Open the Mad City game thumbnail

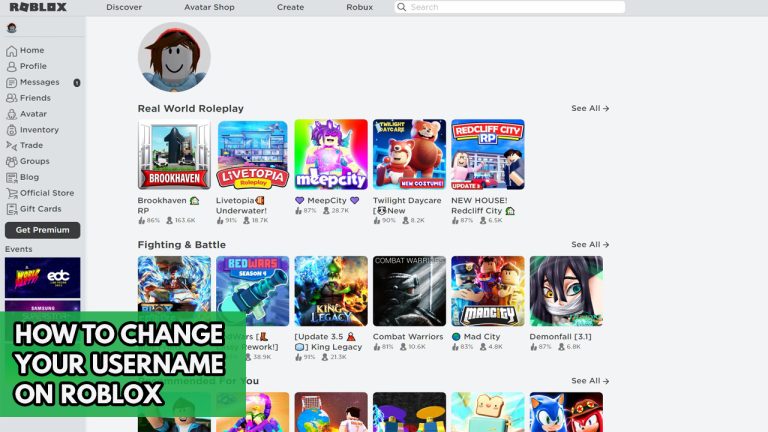coord(488,291)
